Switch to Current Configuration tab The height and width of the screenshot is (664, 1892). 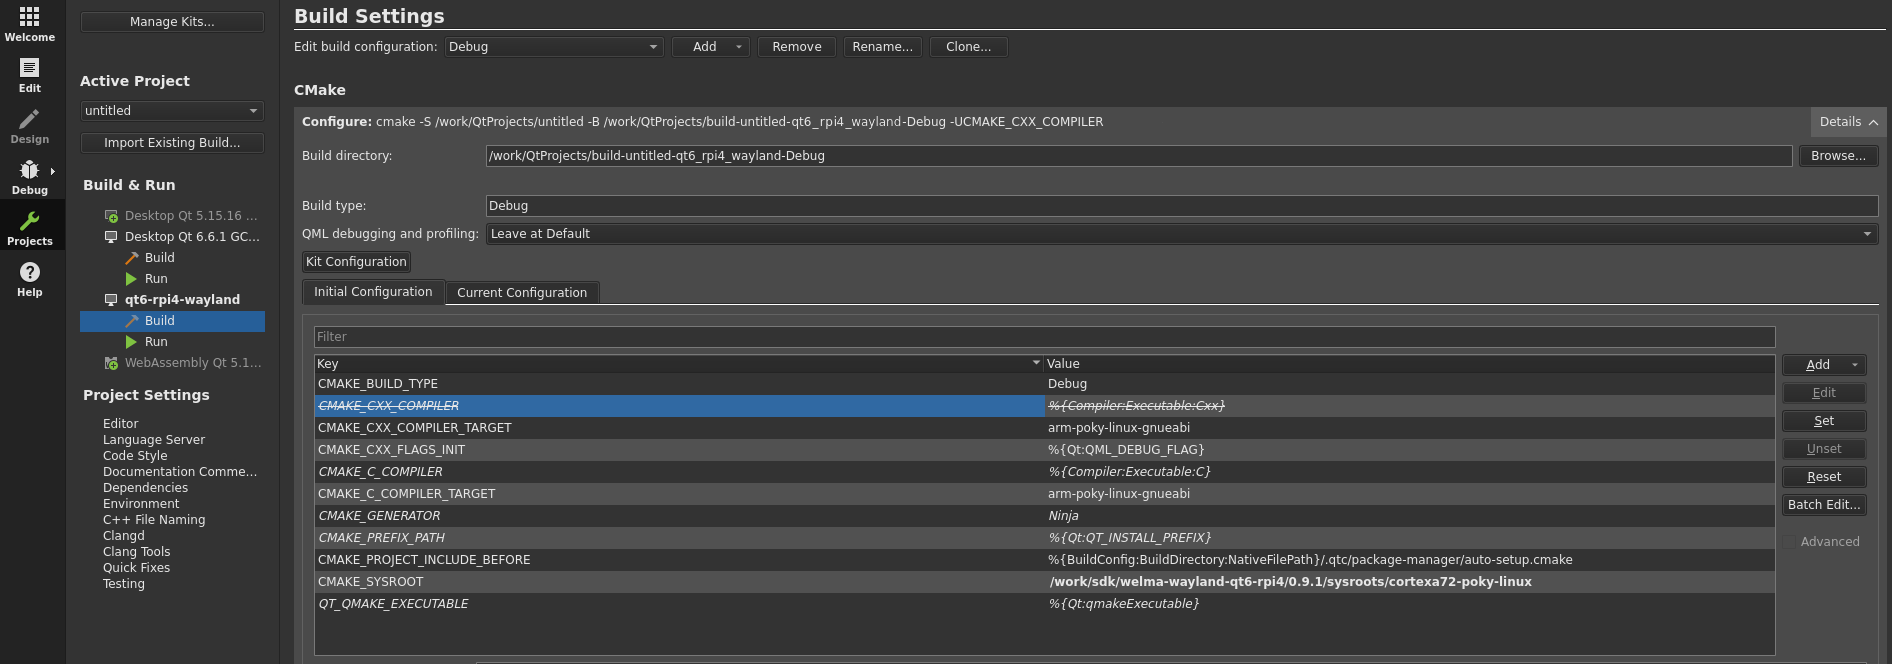click(521, 293)
